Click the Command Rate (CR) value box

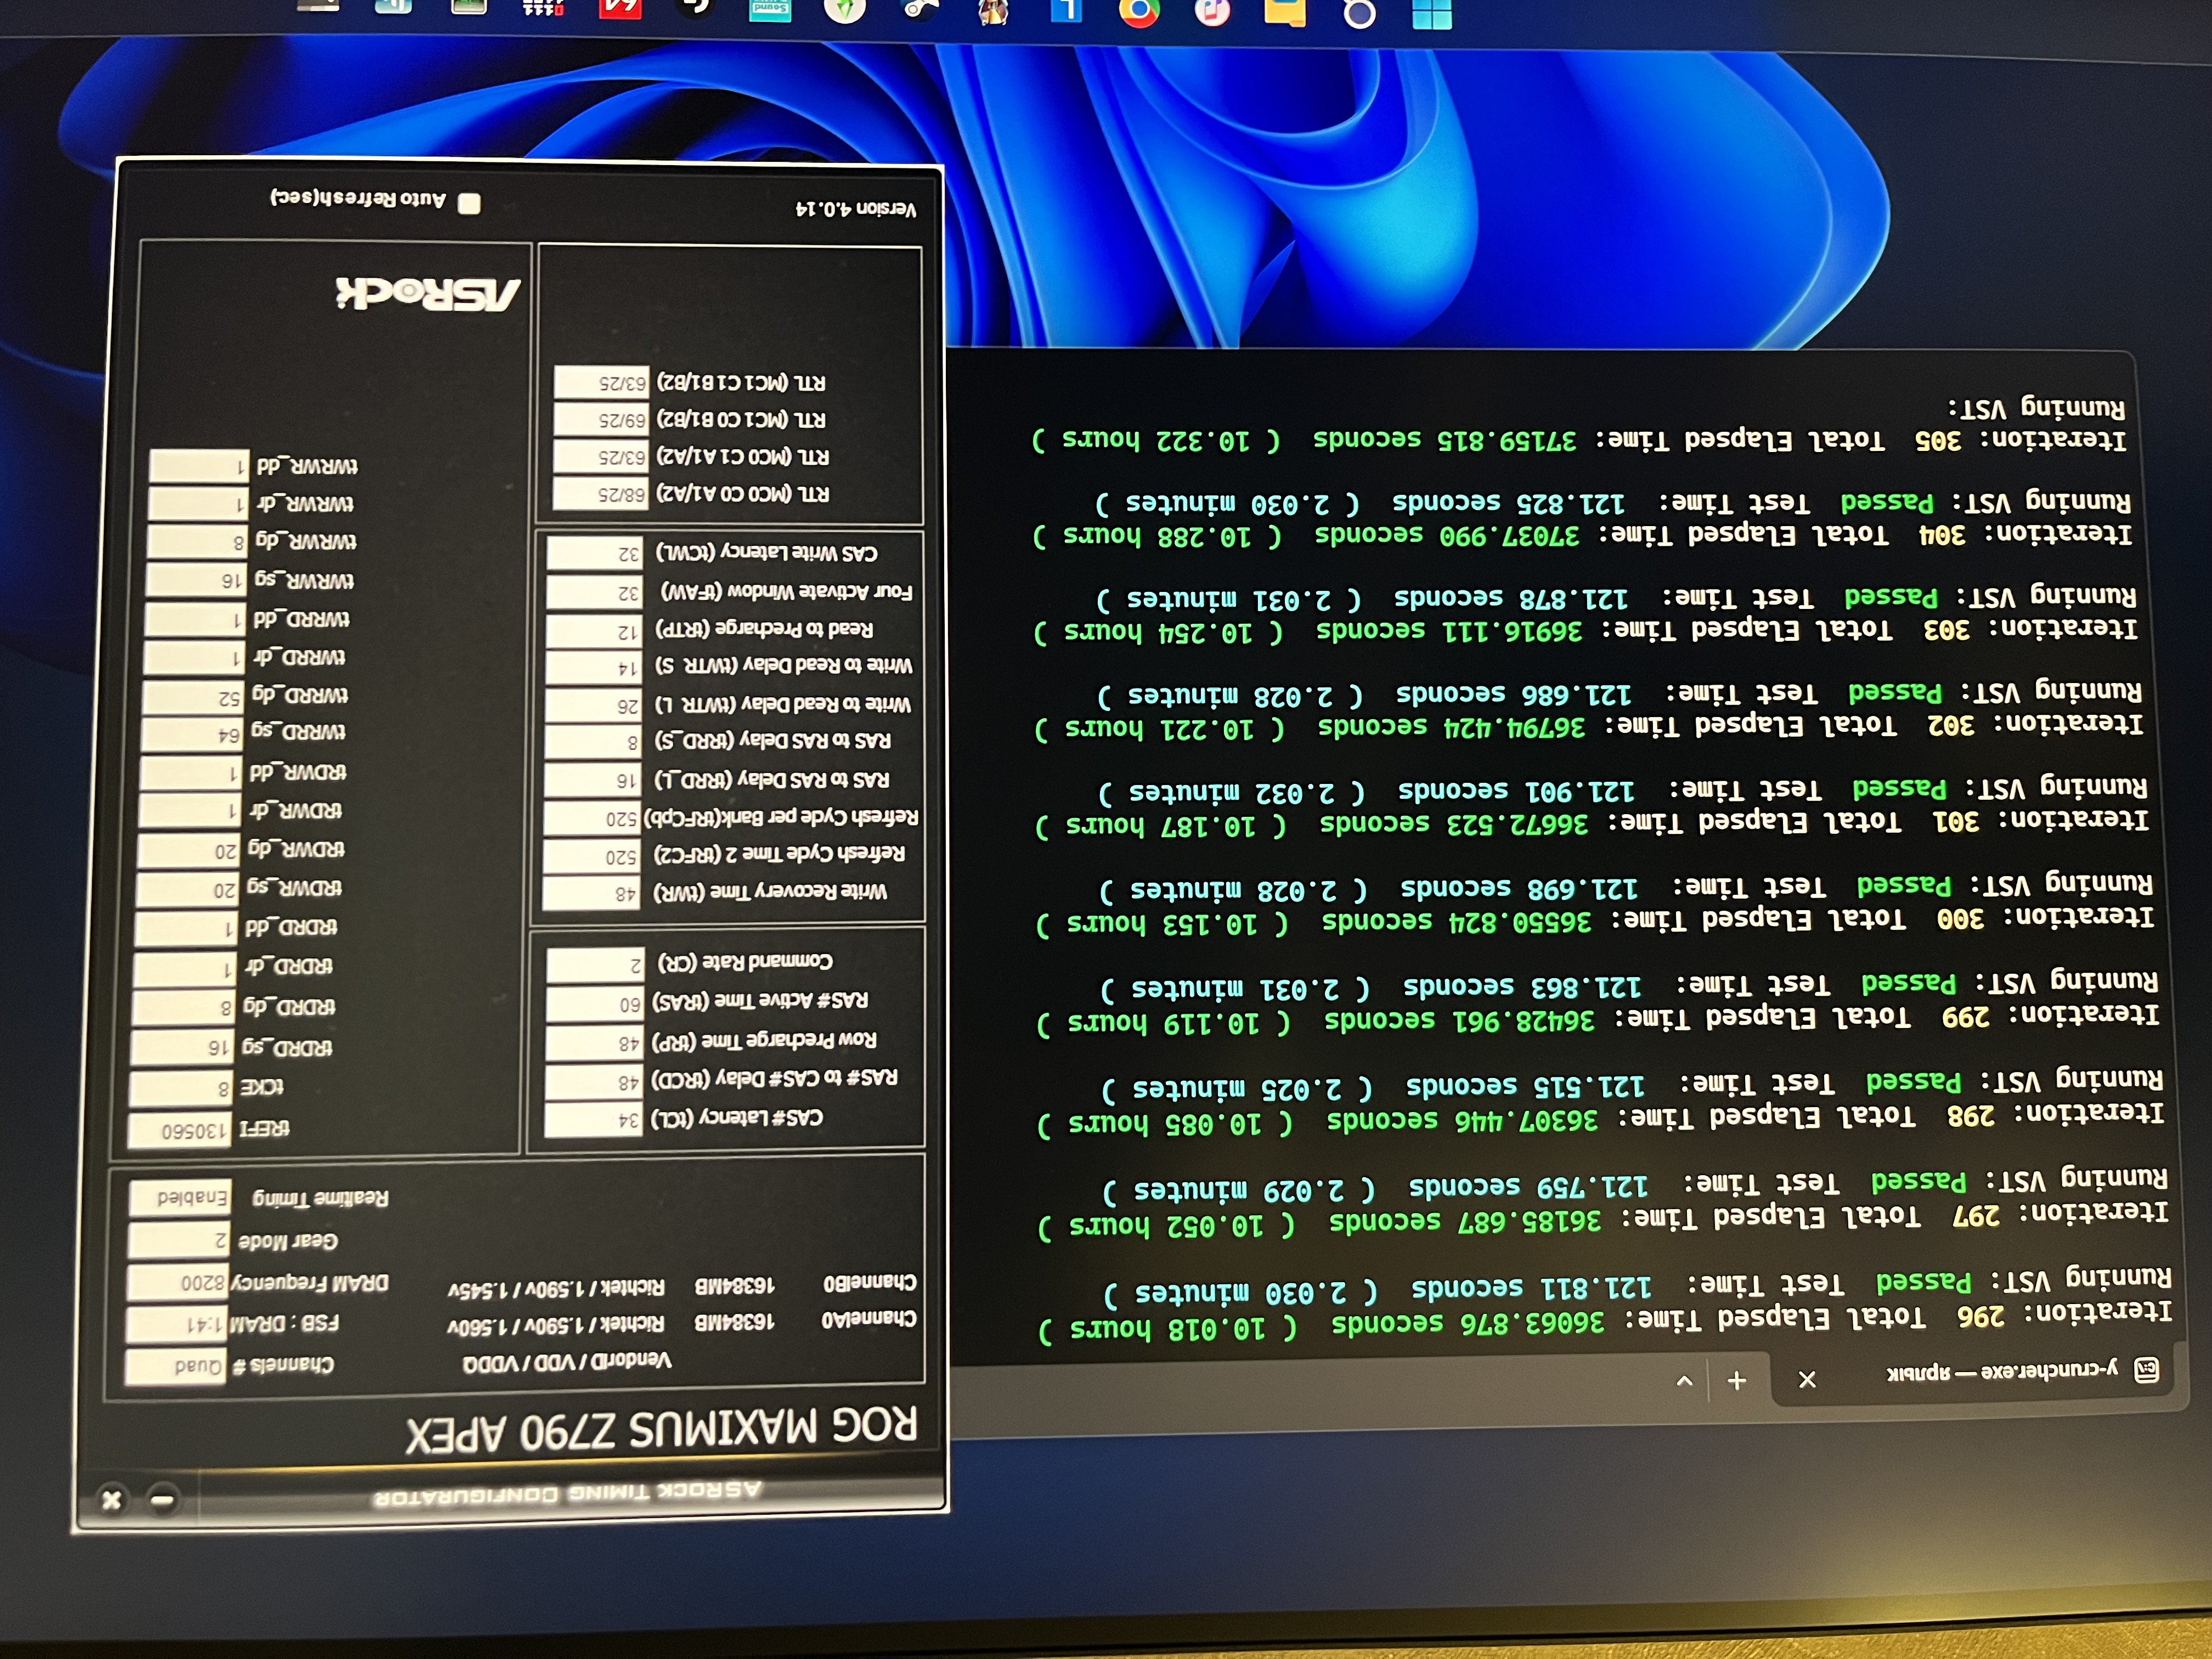pos(596,964)
